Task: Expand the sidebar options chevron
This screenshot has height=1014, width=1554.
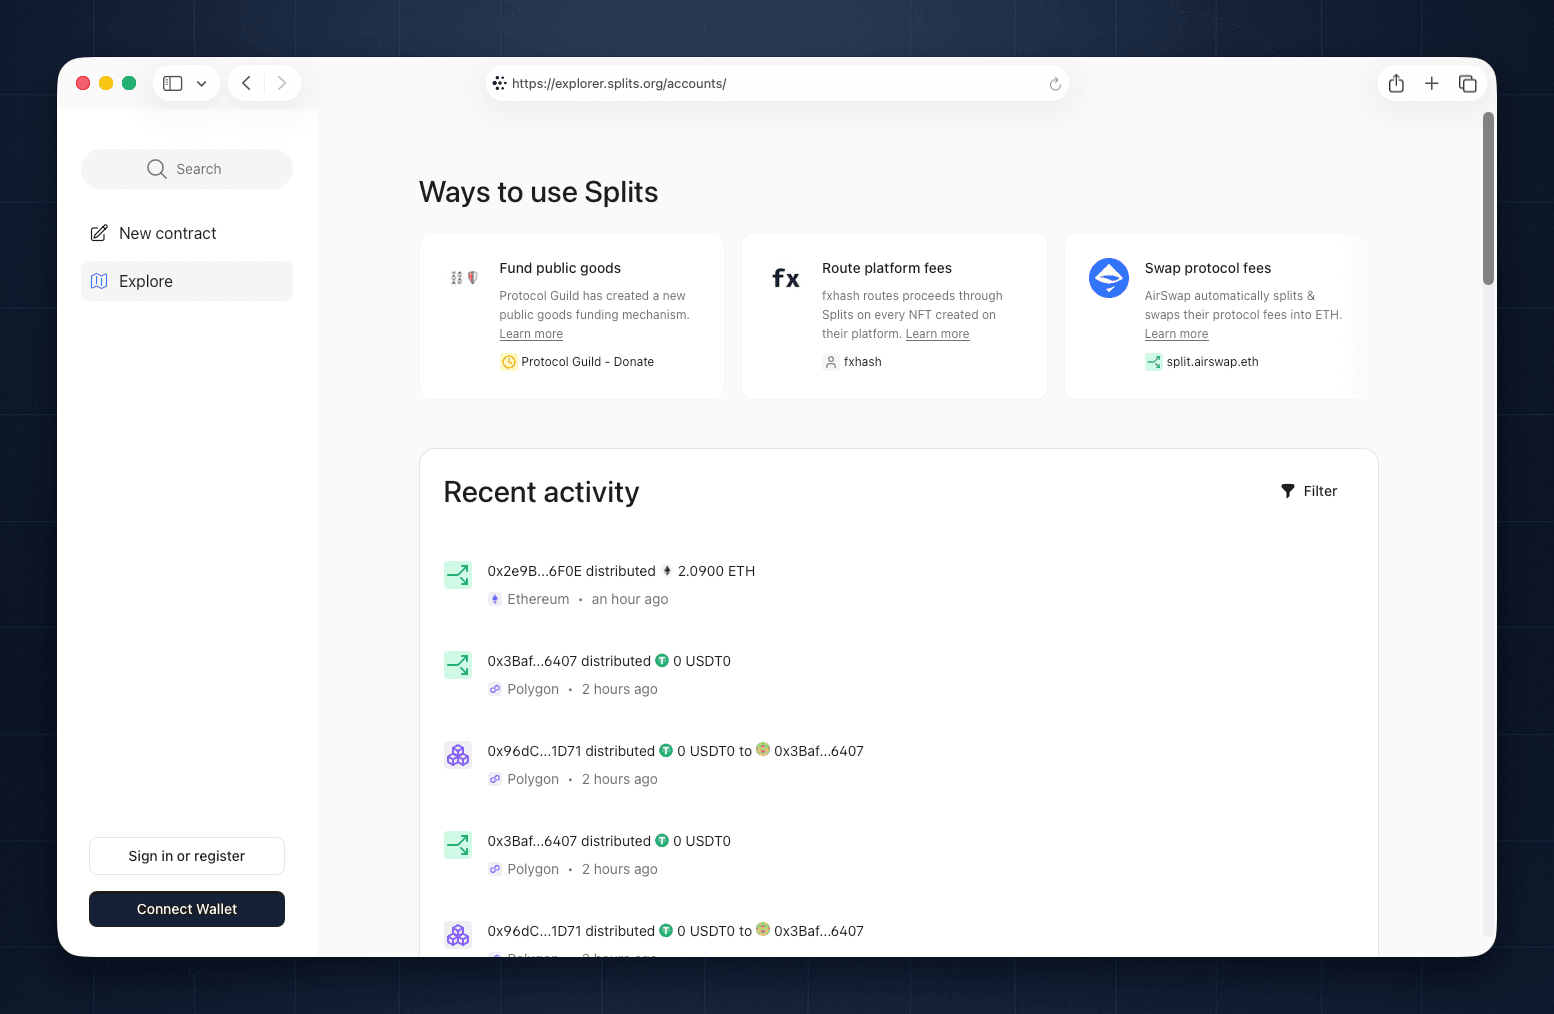Action: click(x=202, y=84)
